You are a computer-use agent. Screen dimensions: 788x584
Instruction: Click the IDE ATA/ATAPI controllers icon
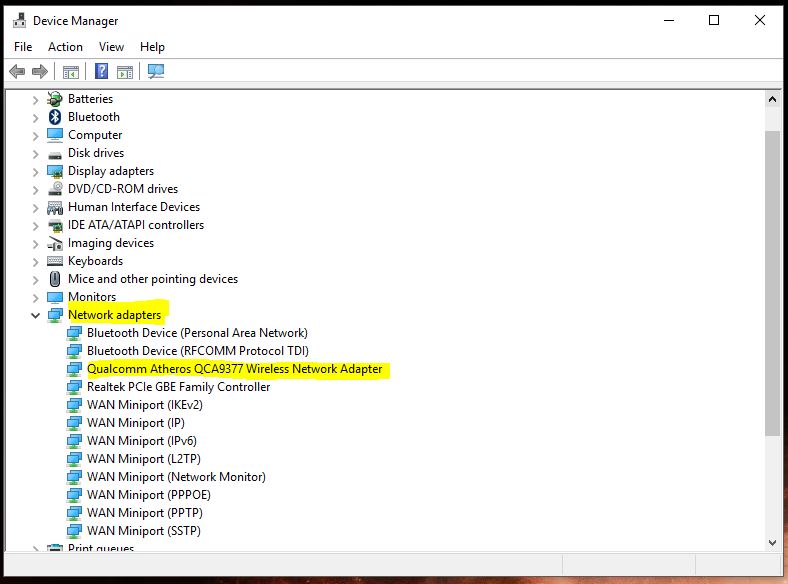55,225
